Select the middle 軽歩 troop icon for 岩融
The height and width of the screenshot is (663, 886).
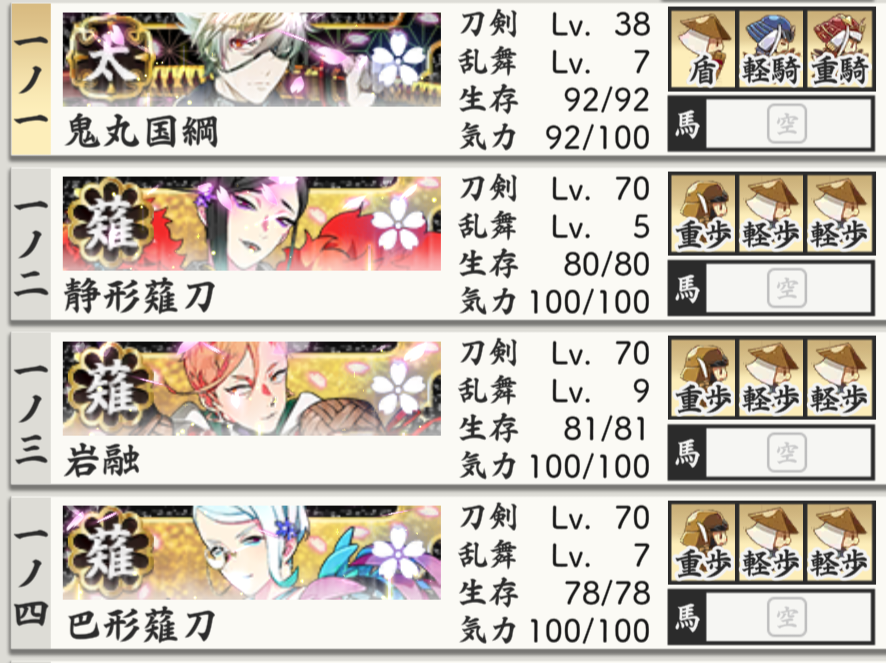click(x=771, y=378)
